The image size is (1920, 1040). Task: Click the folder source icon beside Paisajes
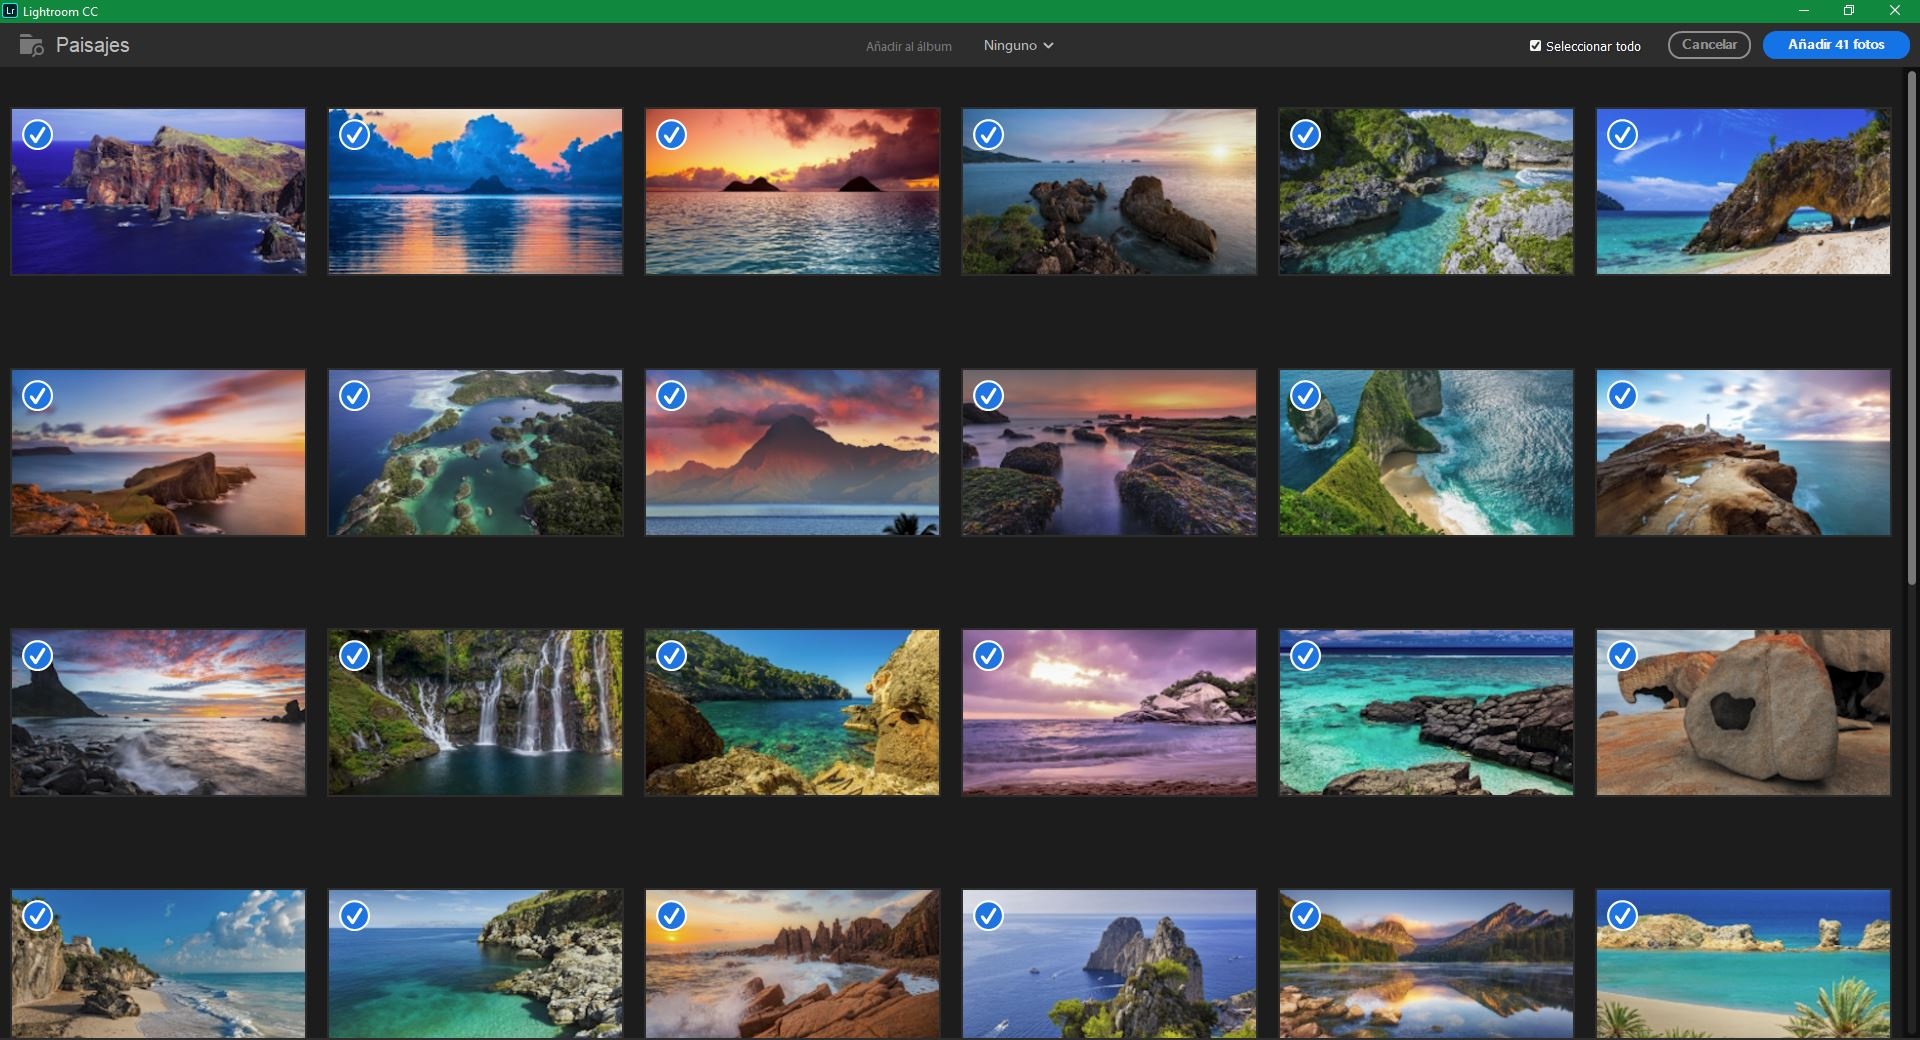31,46
